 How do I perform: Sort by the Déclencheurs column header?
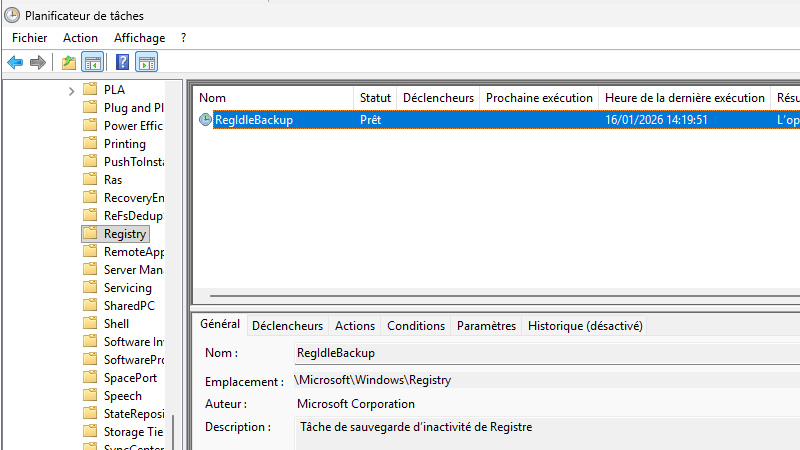438,98
